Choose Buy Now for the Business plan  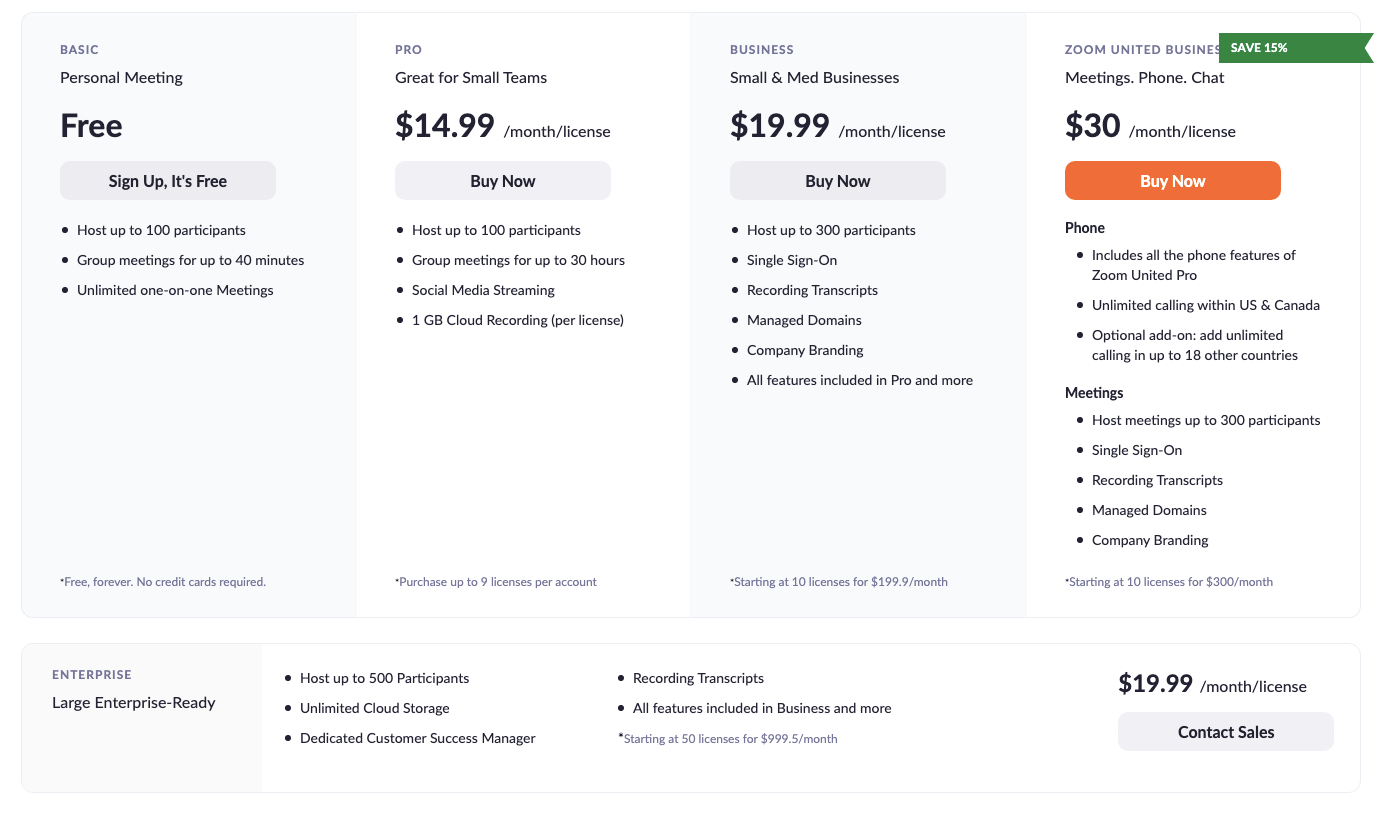[x=838, y=181]
